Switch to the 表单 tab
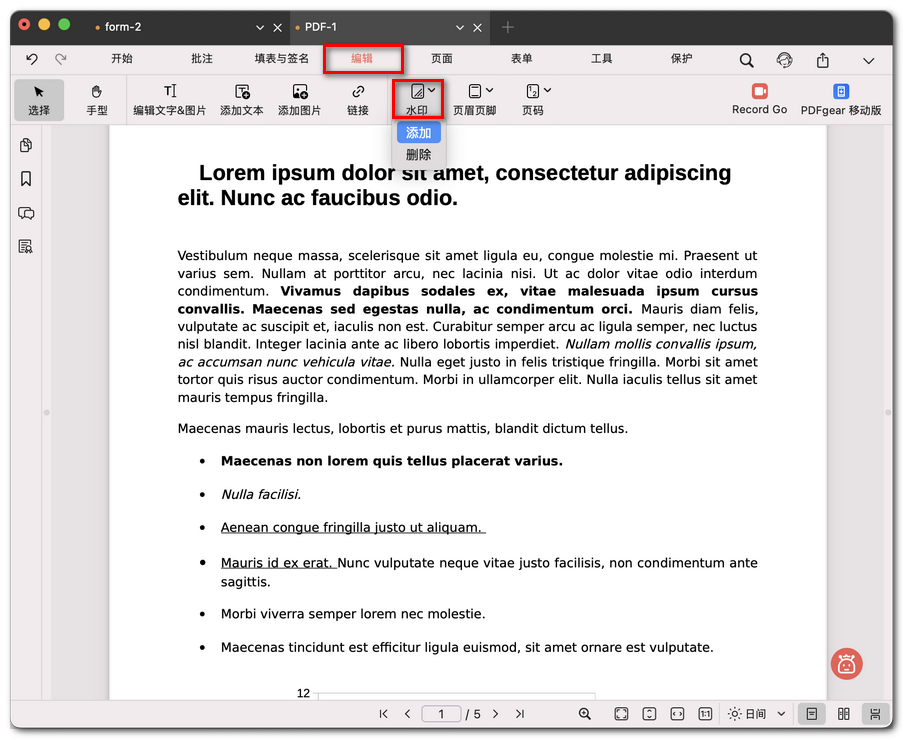 pos(522,58)
